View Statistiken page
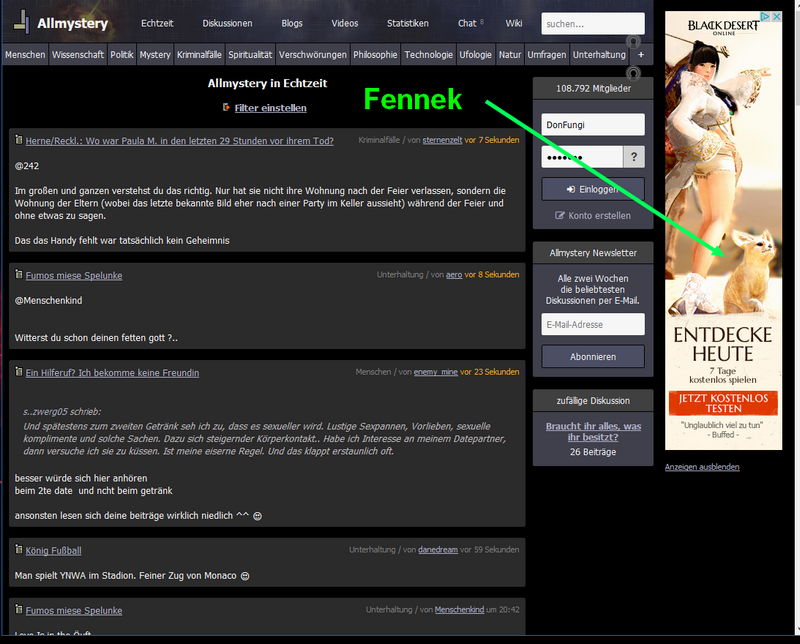This screenshot has width=800, height=644. click(x=408, y=23)
